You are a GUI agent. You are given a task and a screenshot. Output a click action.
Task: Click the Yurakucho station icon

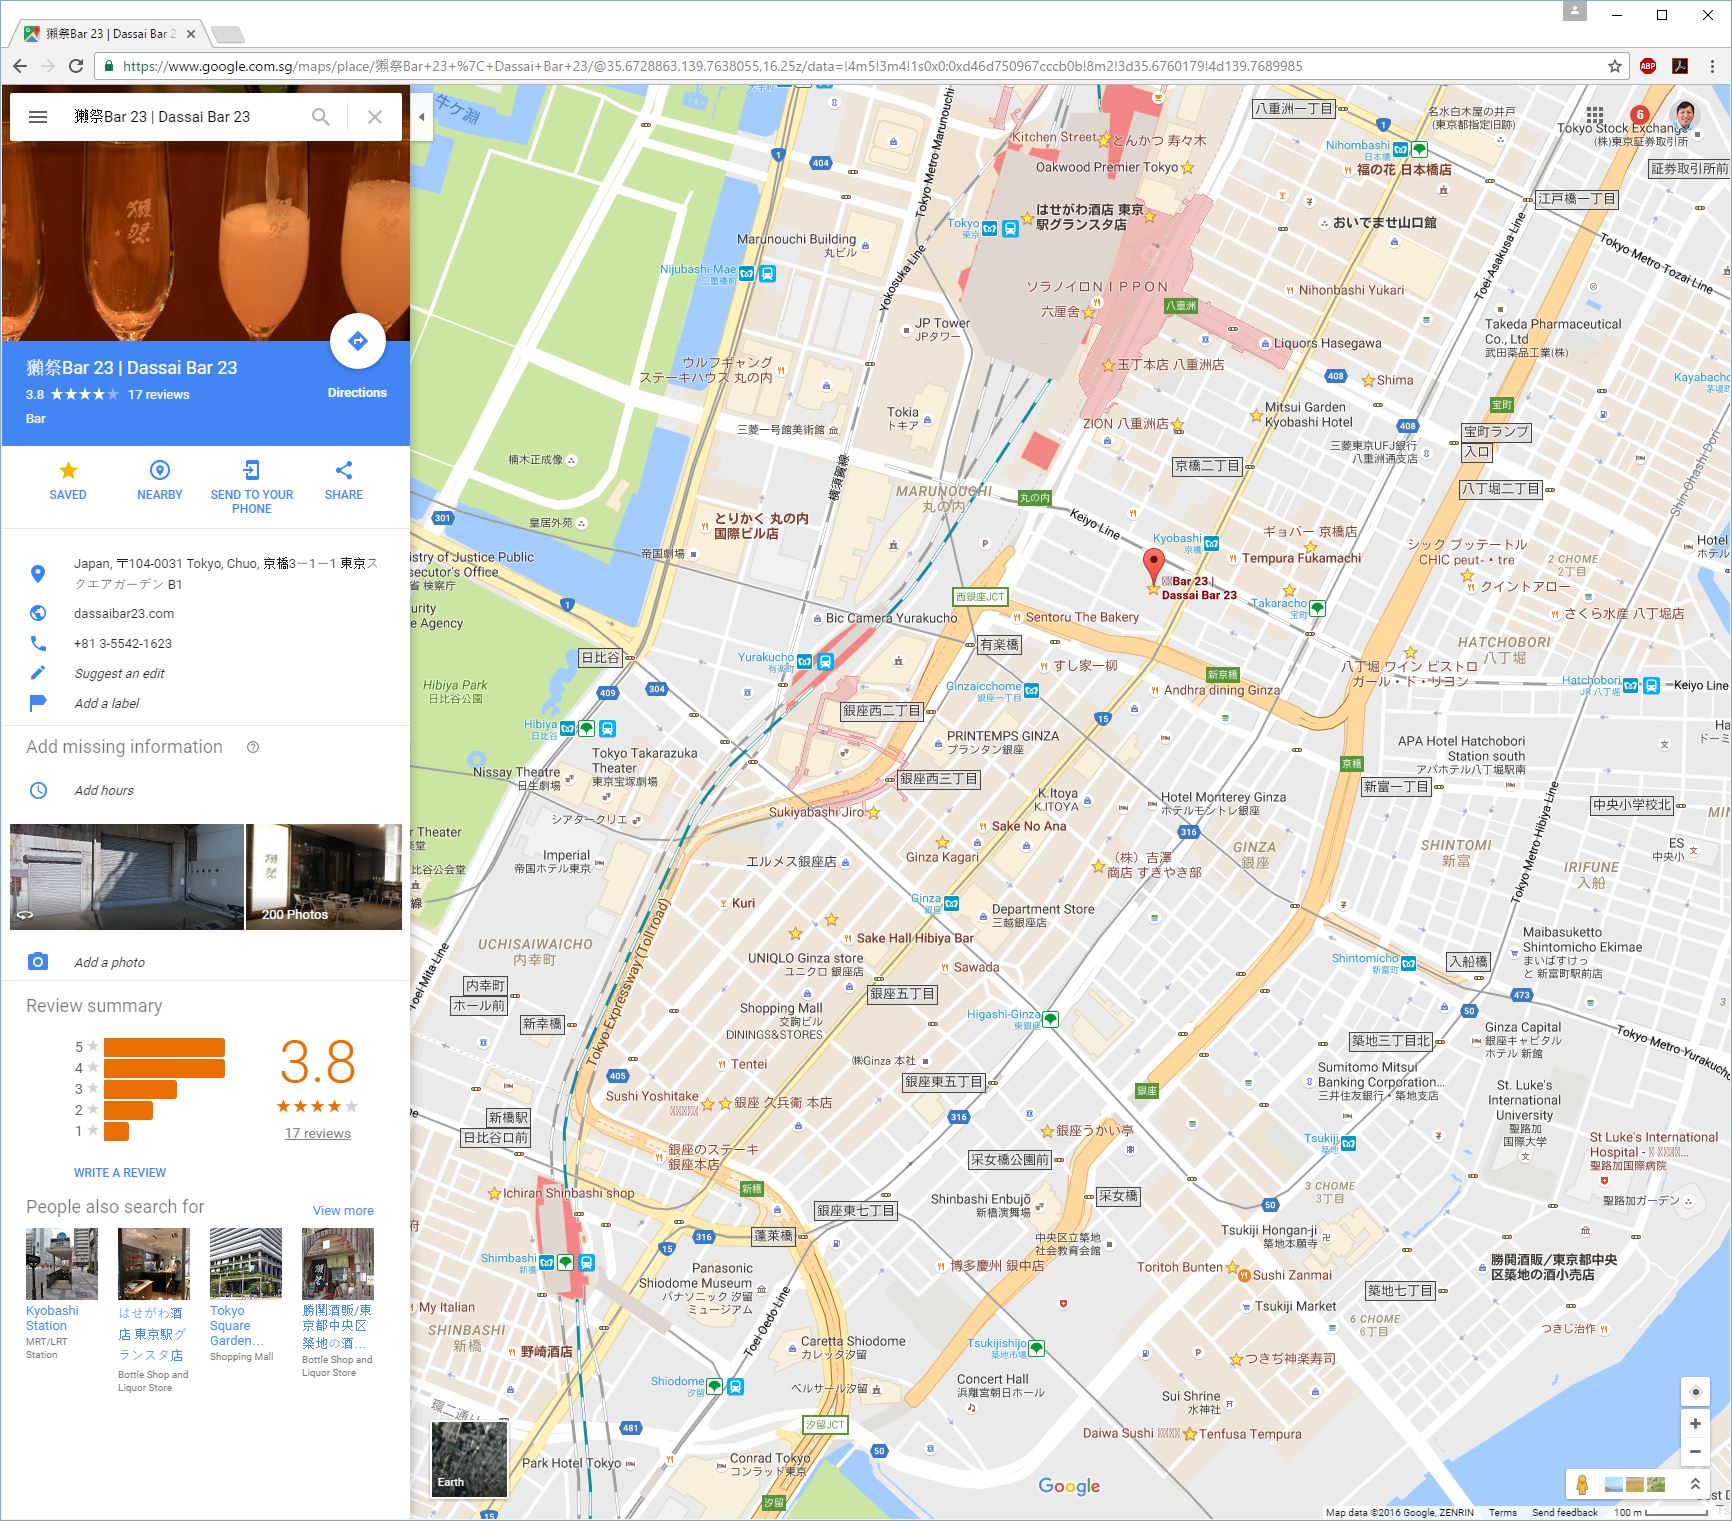click(x=825, y=661)
